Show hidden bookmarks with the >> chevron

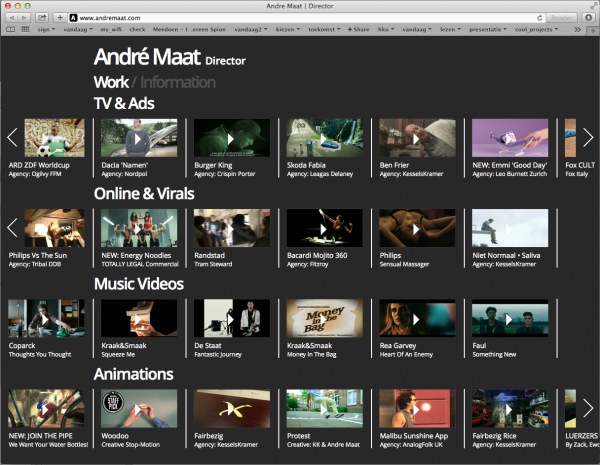pyautogui.click(x=592, y=31)
